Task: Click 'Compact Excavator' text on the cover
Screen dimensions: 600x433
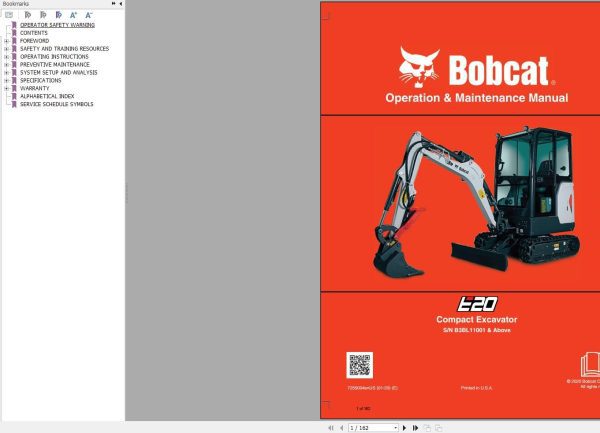Action: (476, 319)
